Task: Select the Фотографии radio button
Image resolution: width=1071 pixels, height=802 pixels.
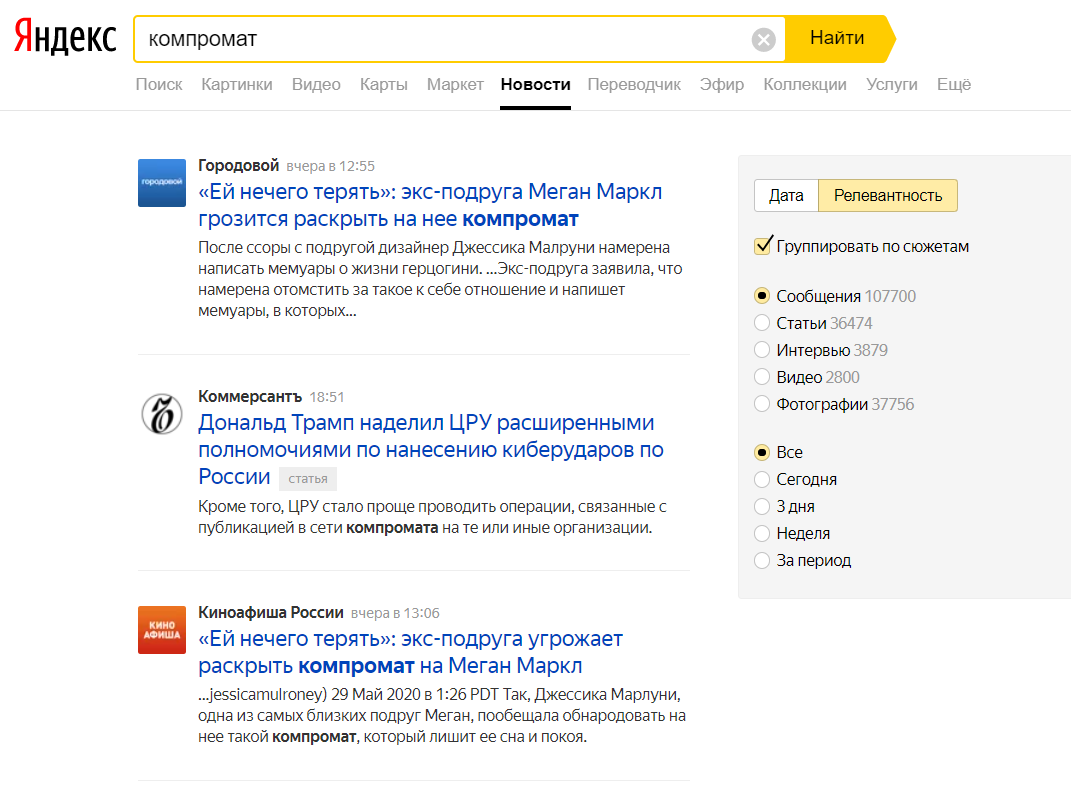Action: 762,404
